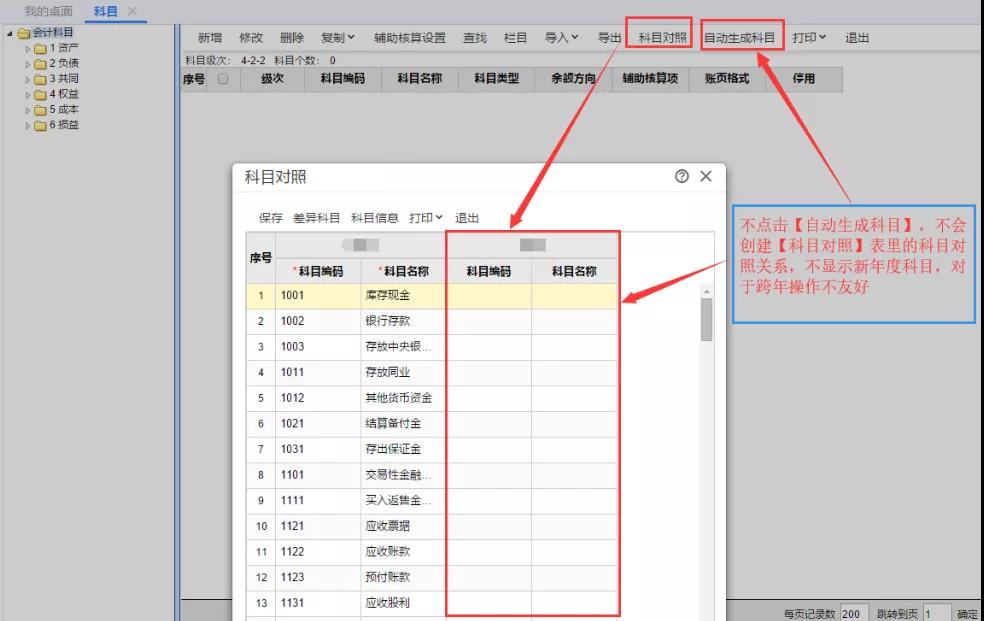Click scrollbar thumb in 科目对照 table
This screenshot has height=621, width=984.
[x=707, y=319]
